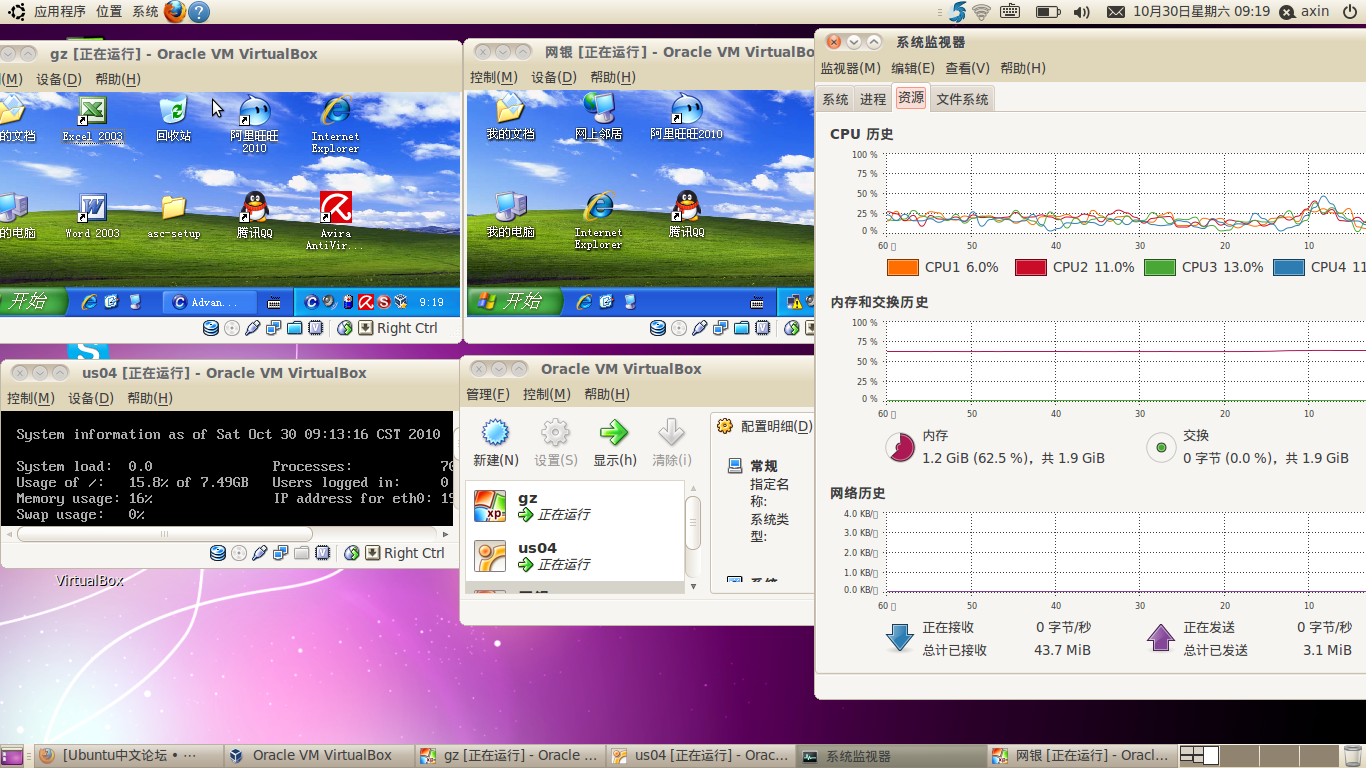This screenshot has width=1366, height=768.
Task: Switch to 系统监视器 taskbar button
Action: pyautogui.click(x=893, y=756)
